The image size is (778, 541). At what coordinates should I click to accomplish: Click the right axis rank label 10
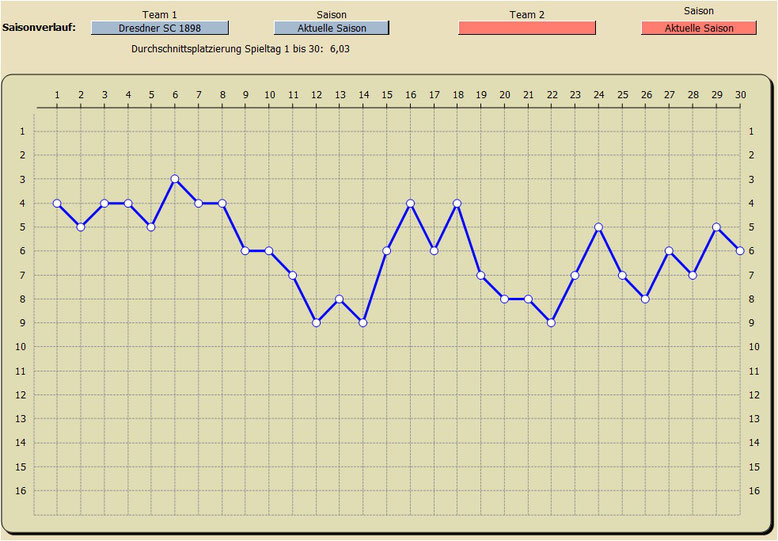point(754,346)
